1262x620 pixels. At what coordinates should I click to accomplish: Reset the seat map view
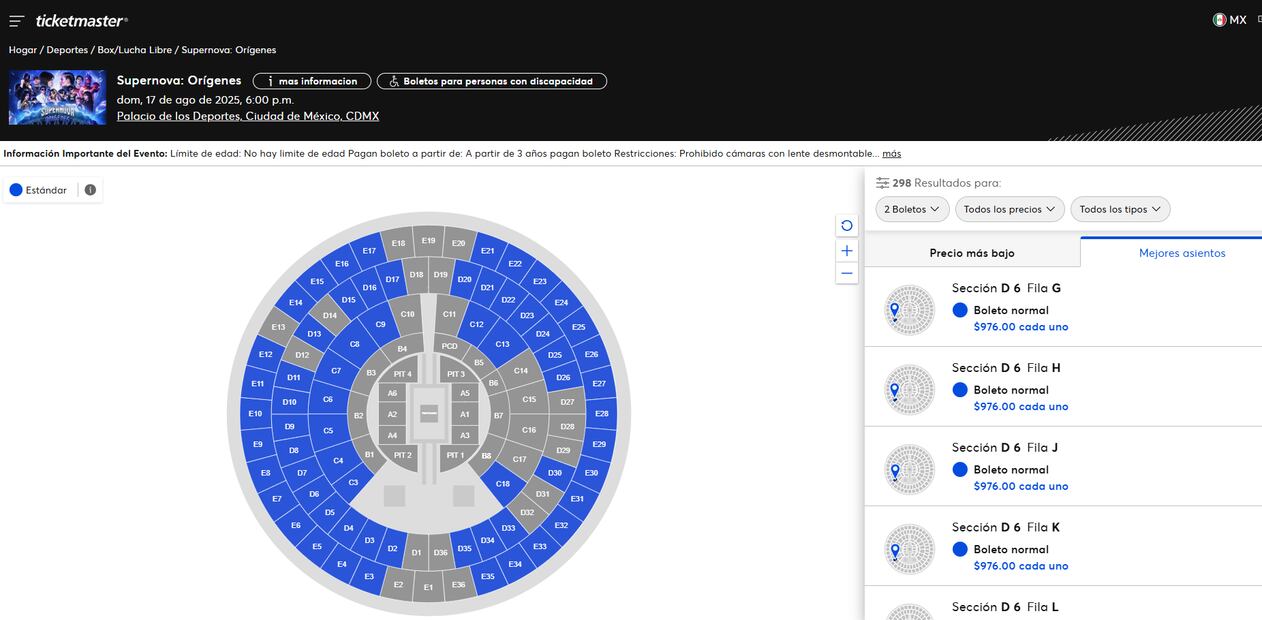click(x=847, y=226)
